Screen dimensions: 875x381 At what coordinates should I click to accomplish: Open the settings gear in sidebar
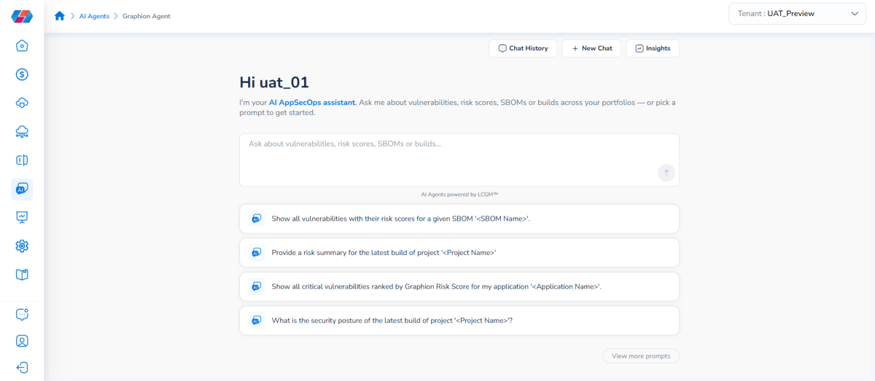[22, 246]
